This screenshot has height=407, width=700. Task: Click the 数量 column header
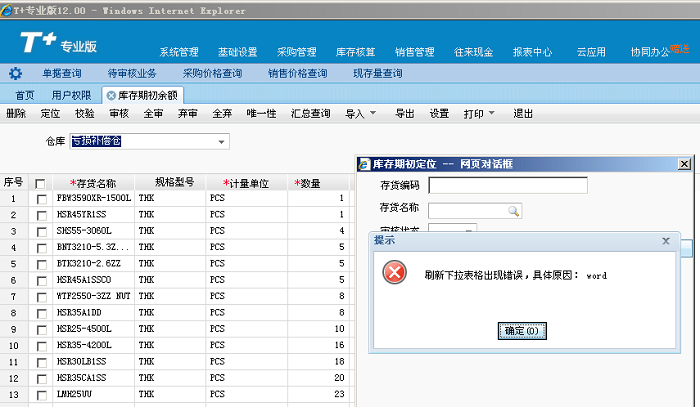[x=318, y=183]
